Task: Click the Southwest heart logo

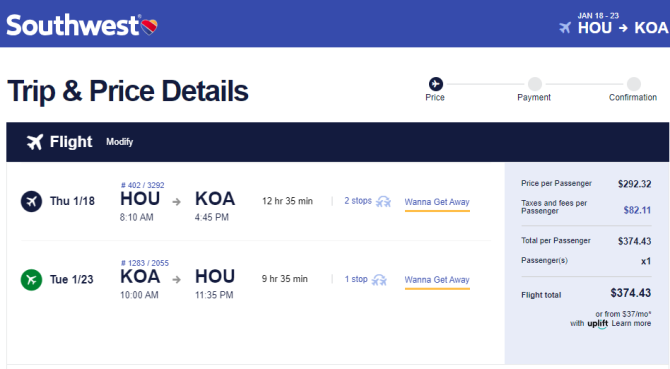Action: point(149,27)
